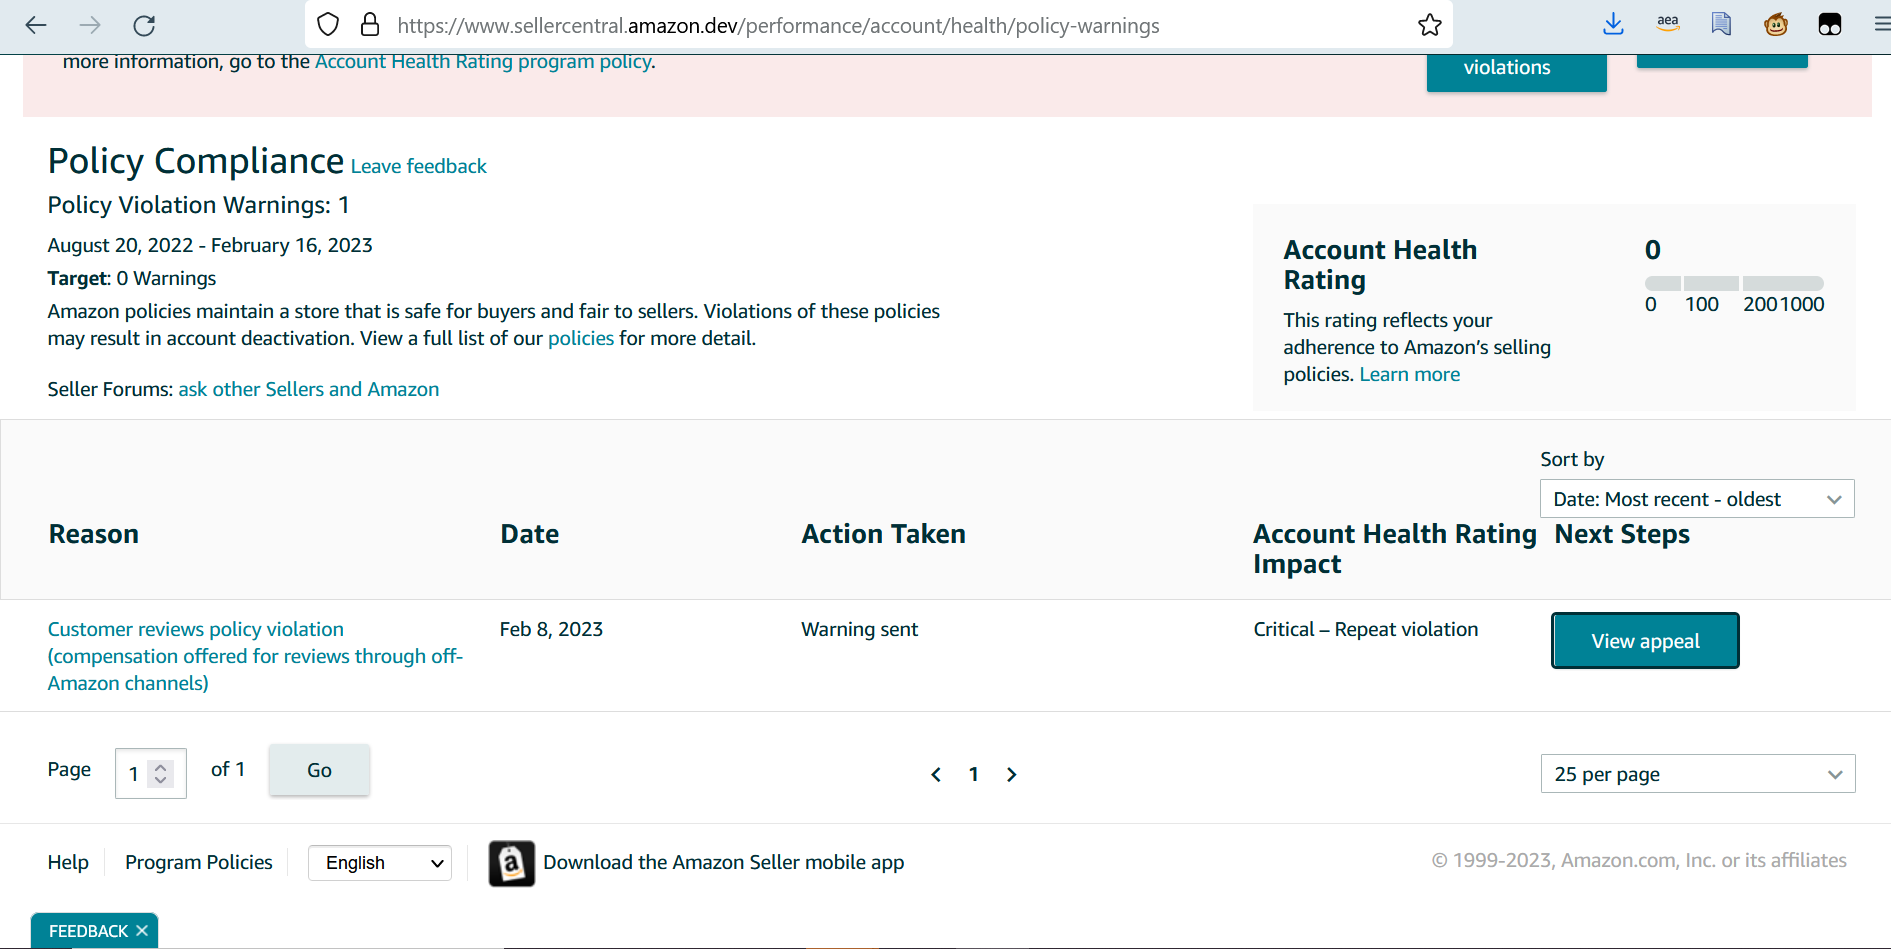Open the monkey face extension icon
The height and width of the screenshot is (949, 1891).
(x=1776, y=25)
